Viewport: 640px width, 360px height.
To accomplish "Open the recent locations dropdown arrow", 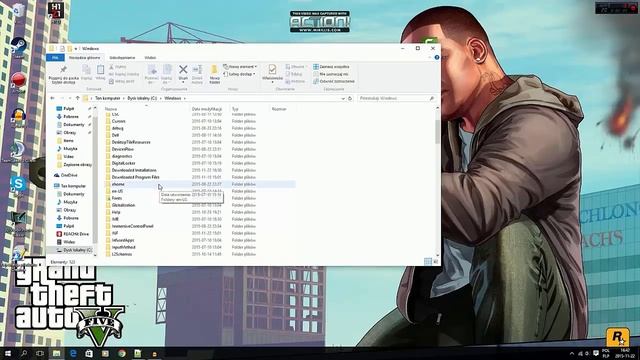I will [x=69, y=98].
